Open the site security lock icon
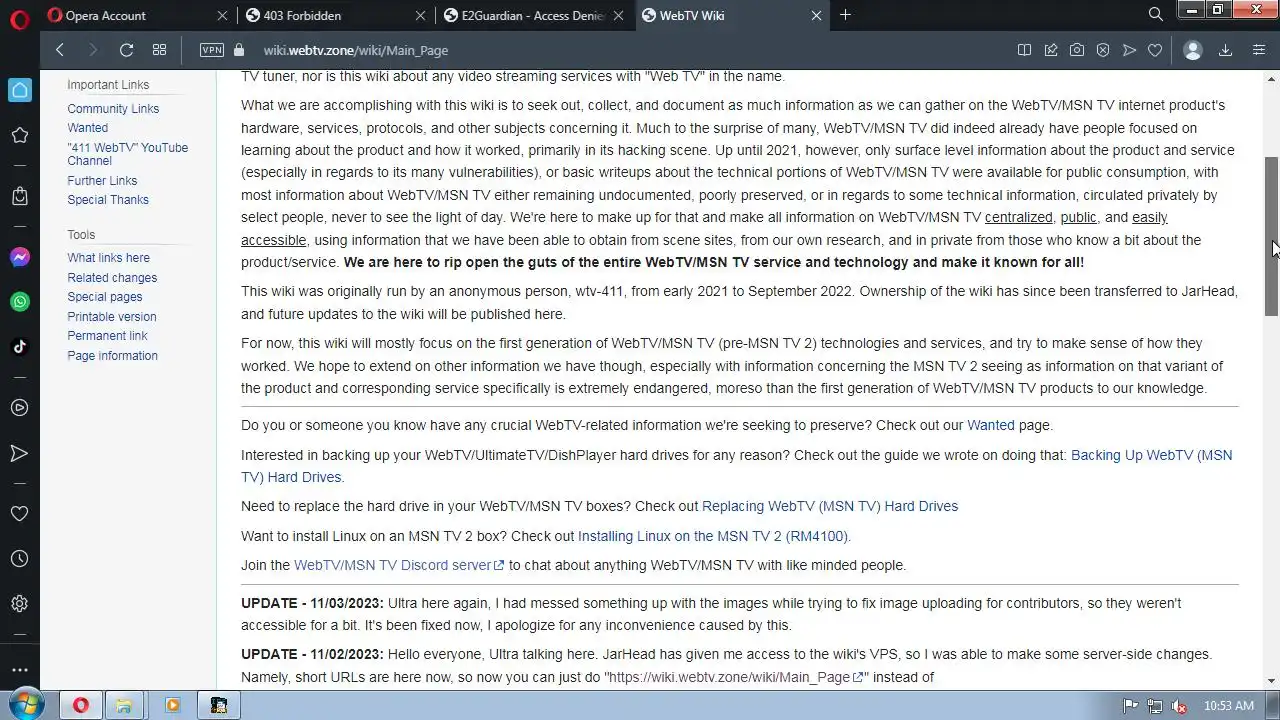The height and width of the screenshot is (720, 1280). [238, 50]
